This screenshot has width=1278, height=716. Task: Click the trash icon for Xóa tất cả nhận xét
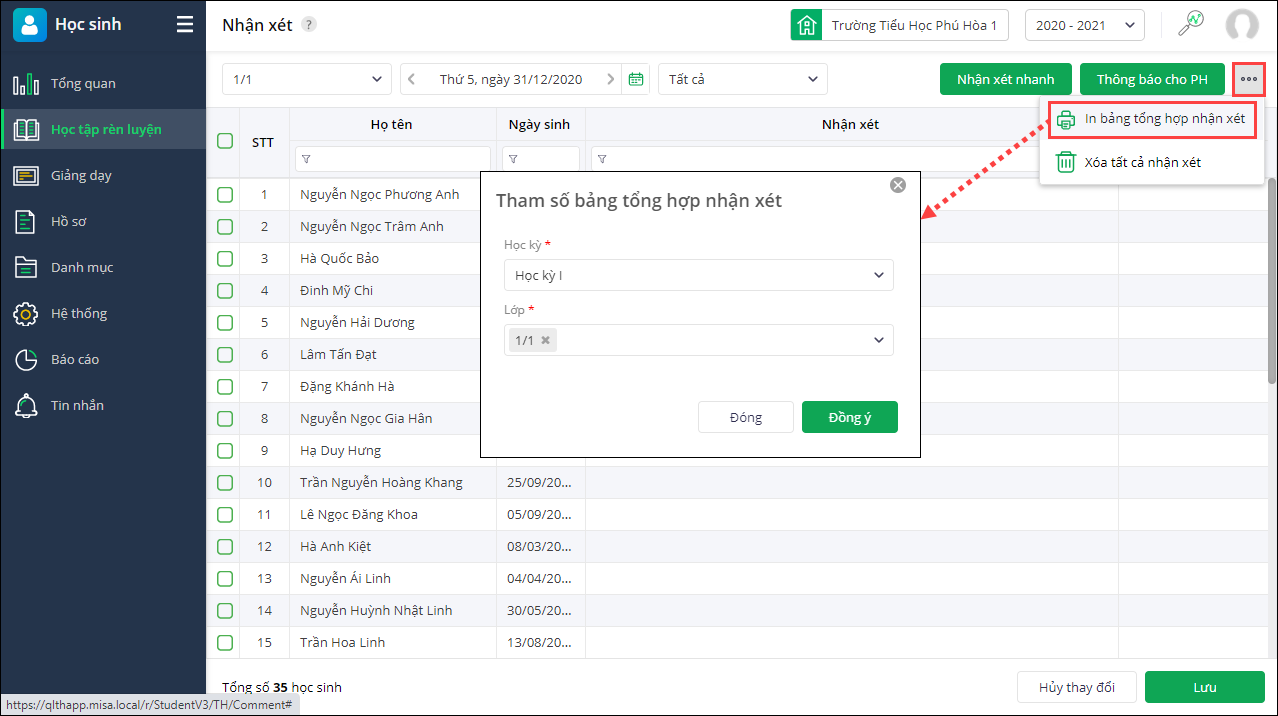click(1067, 162)
